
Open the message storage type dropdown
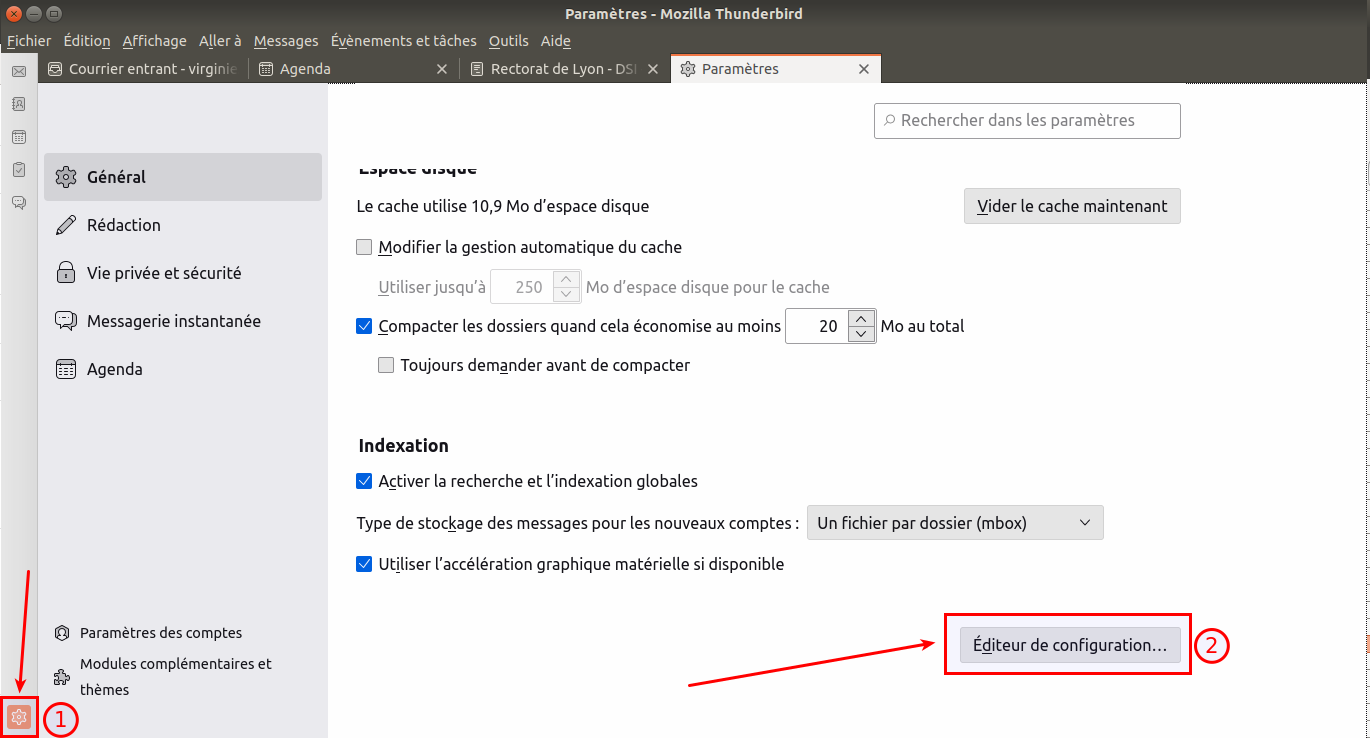(x=954, y=523)
